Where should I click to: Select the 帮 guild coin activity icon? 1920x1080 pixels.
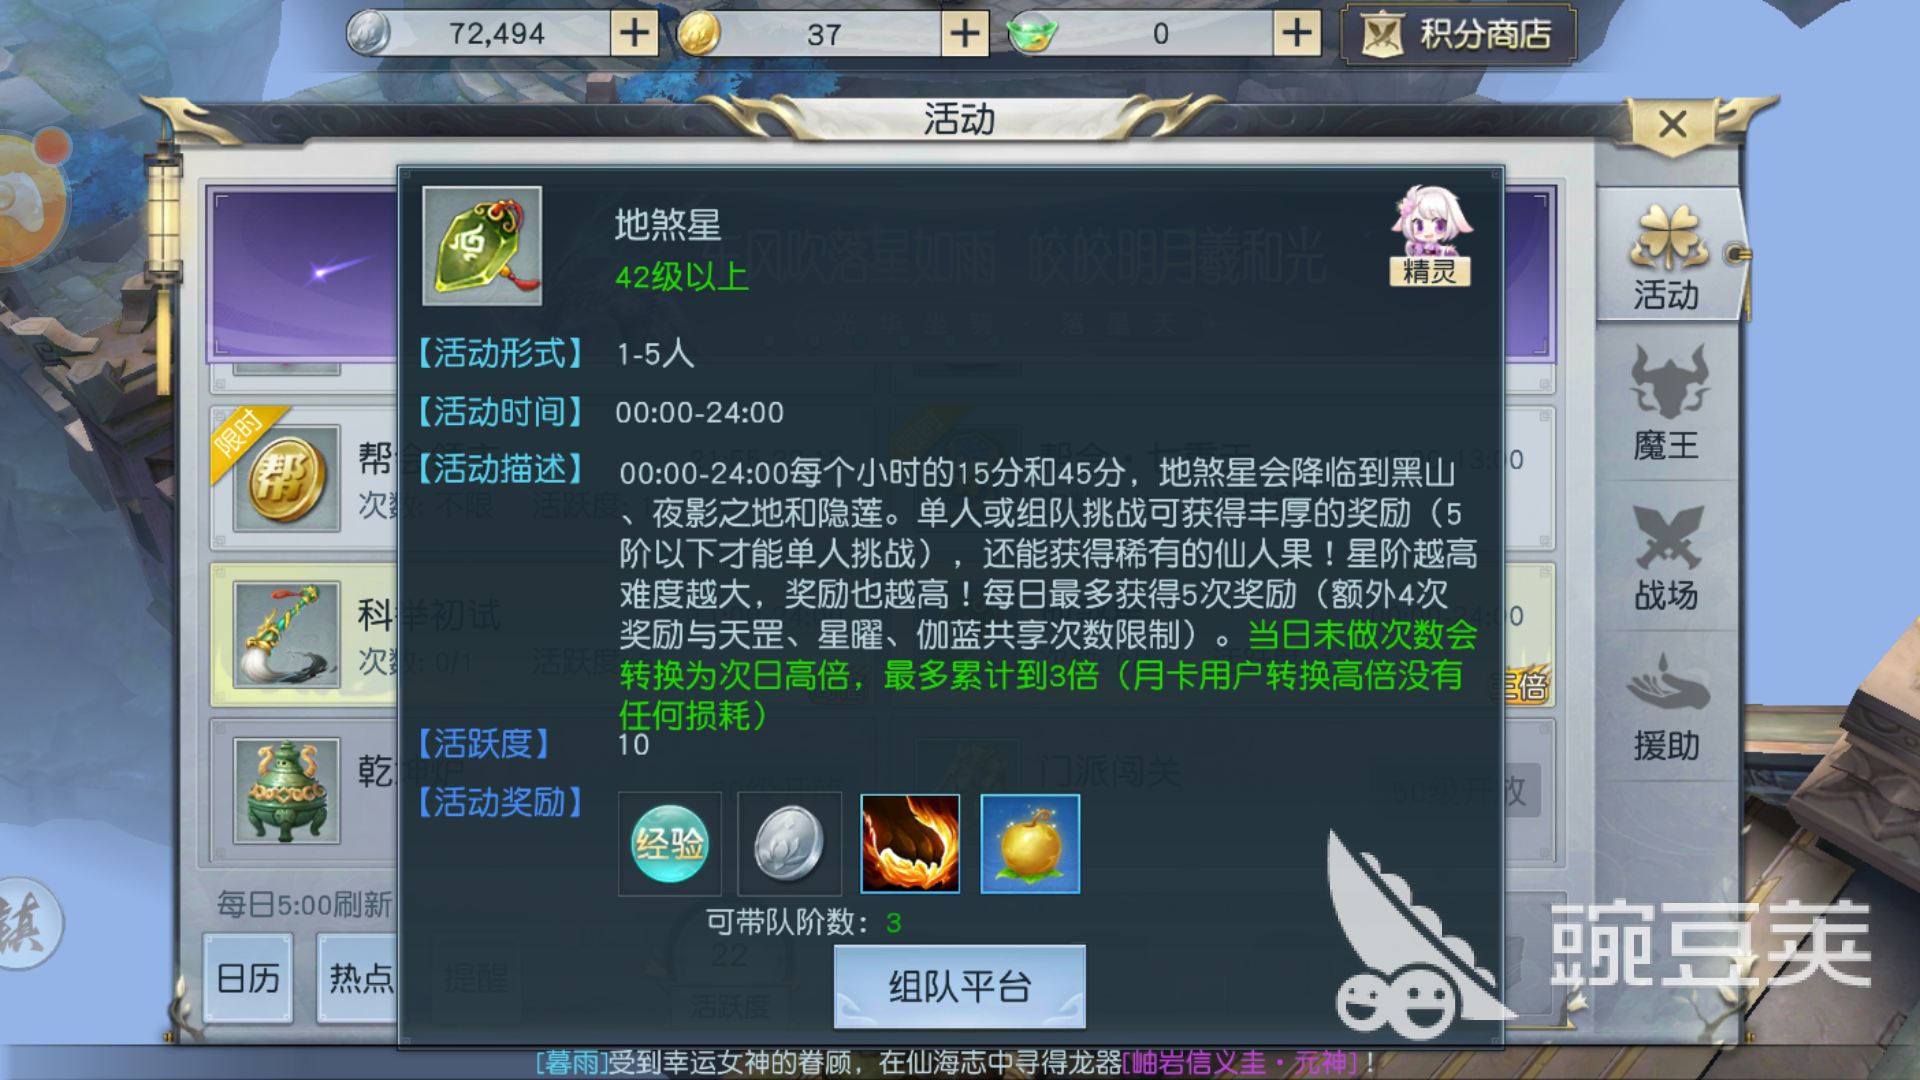(x=287, y=478)
